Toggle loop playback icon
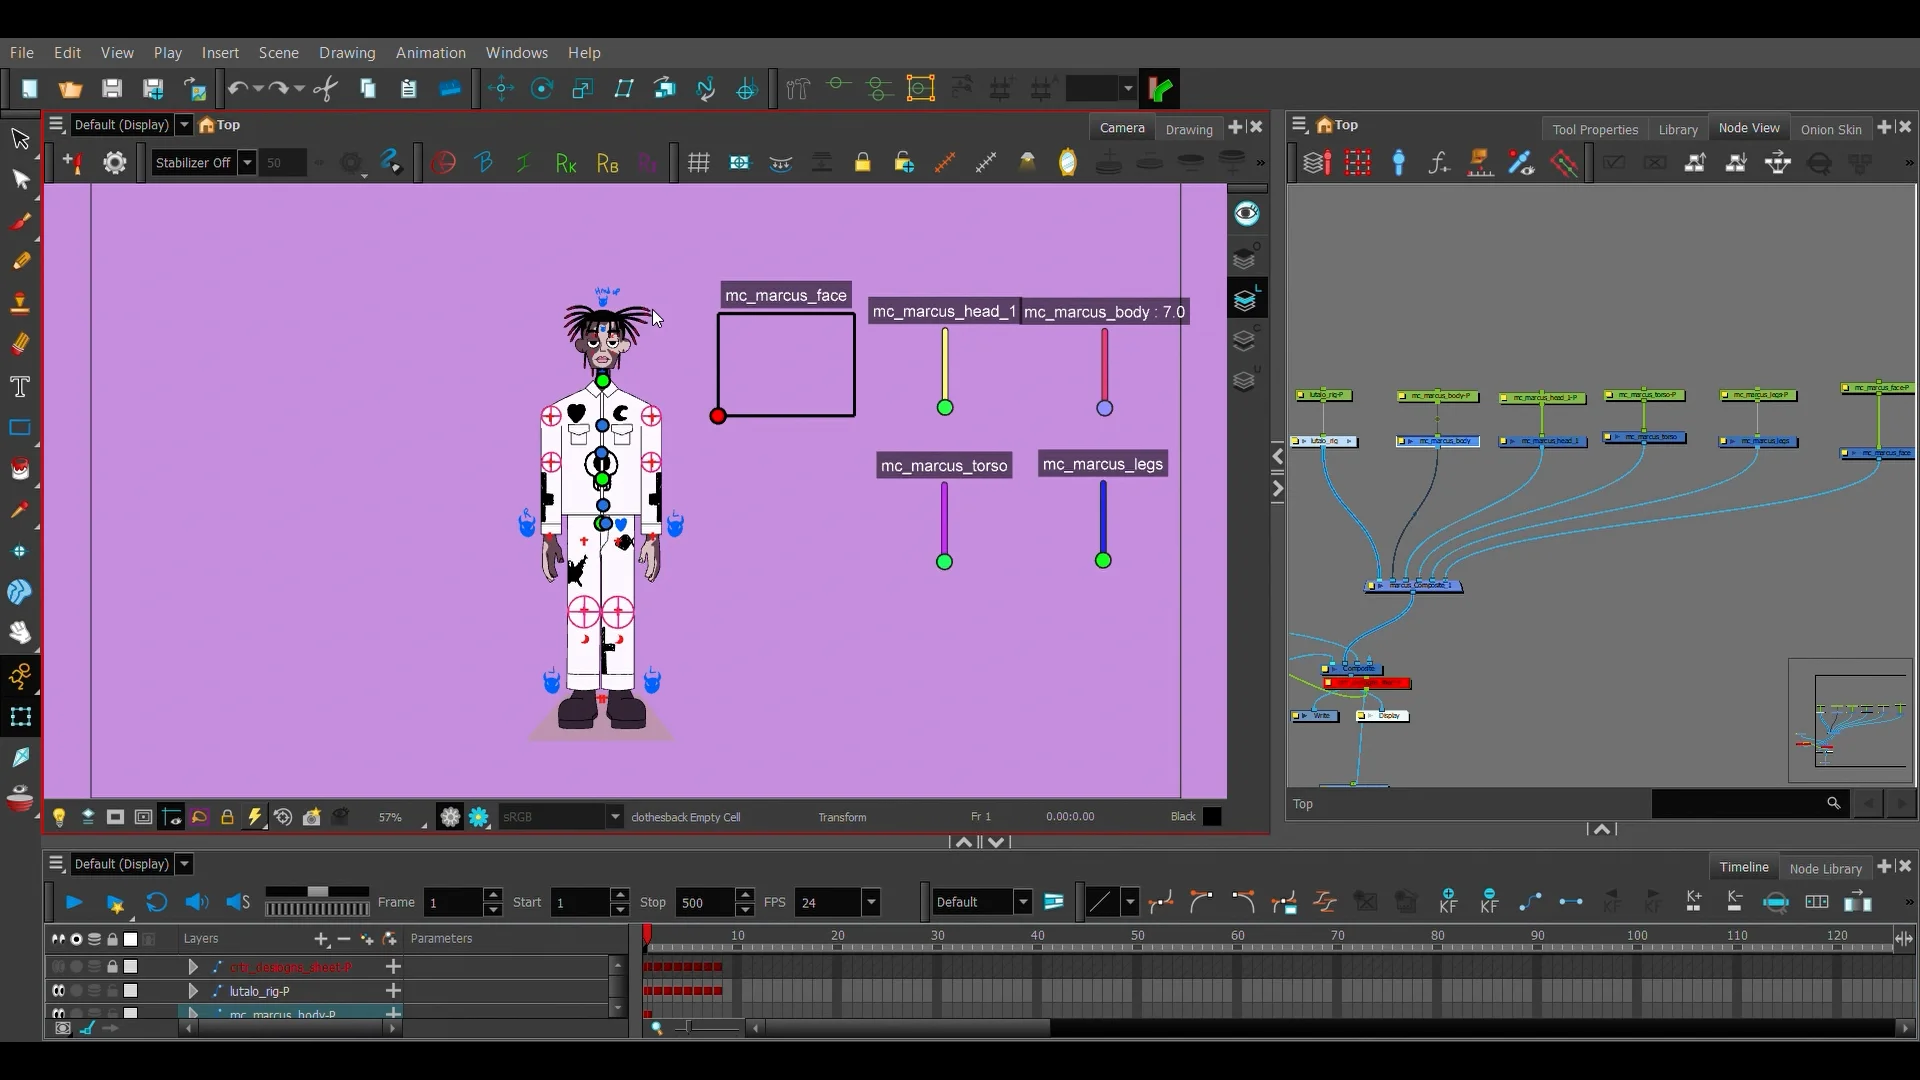 coord(156,903)
